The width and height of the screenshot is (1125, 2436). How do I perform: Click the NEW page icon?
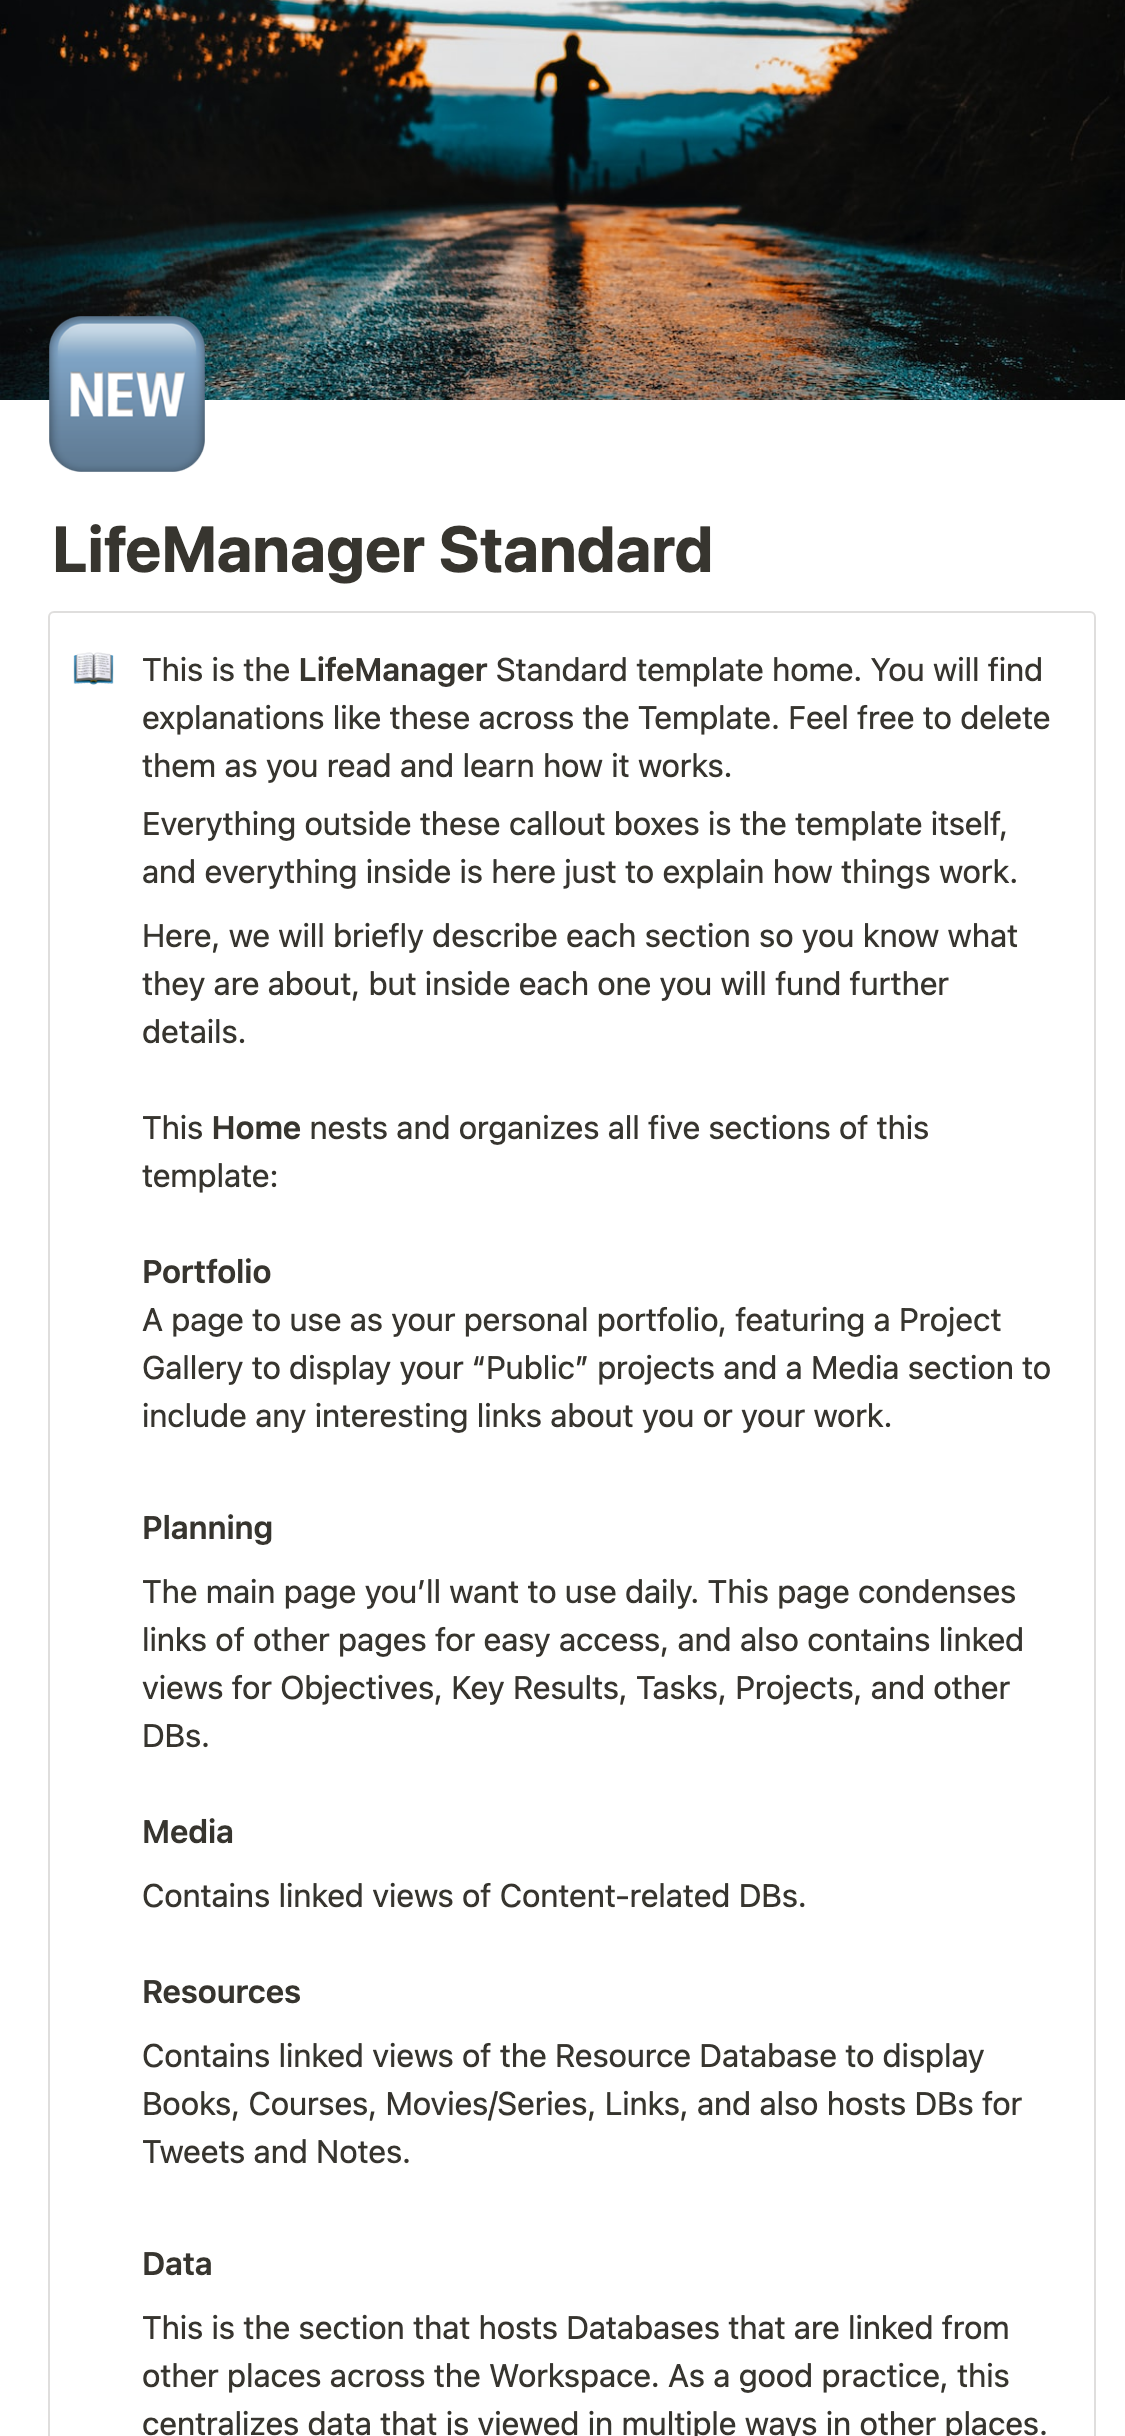[x=127, y=394]
